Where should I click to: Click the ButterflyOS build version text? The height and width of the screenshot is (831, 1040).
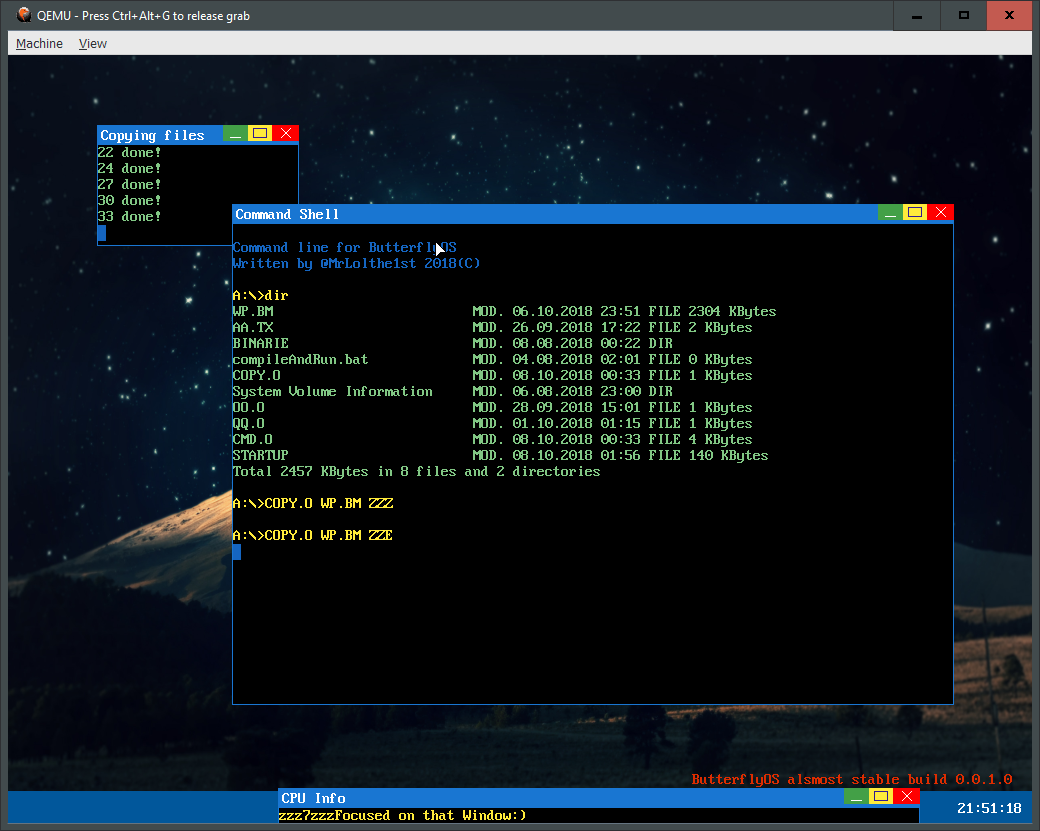852,779
